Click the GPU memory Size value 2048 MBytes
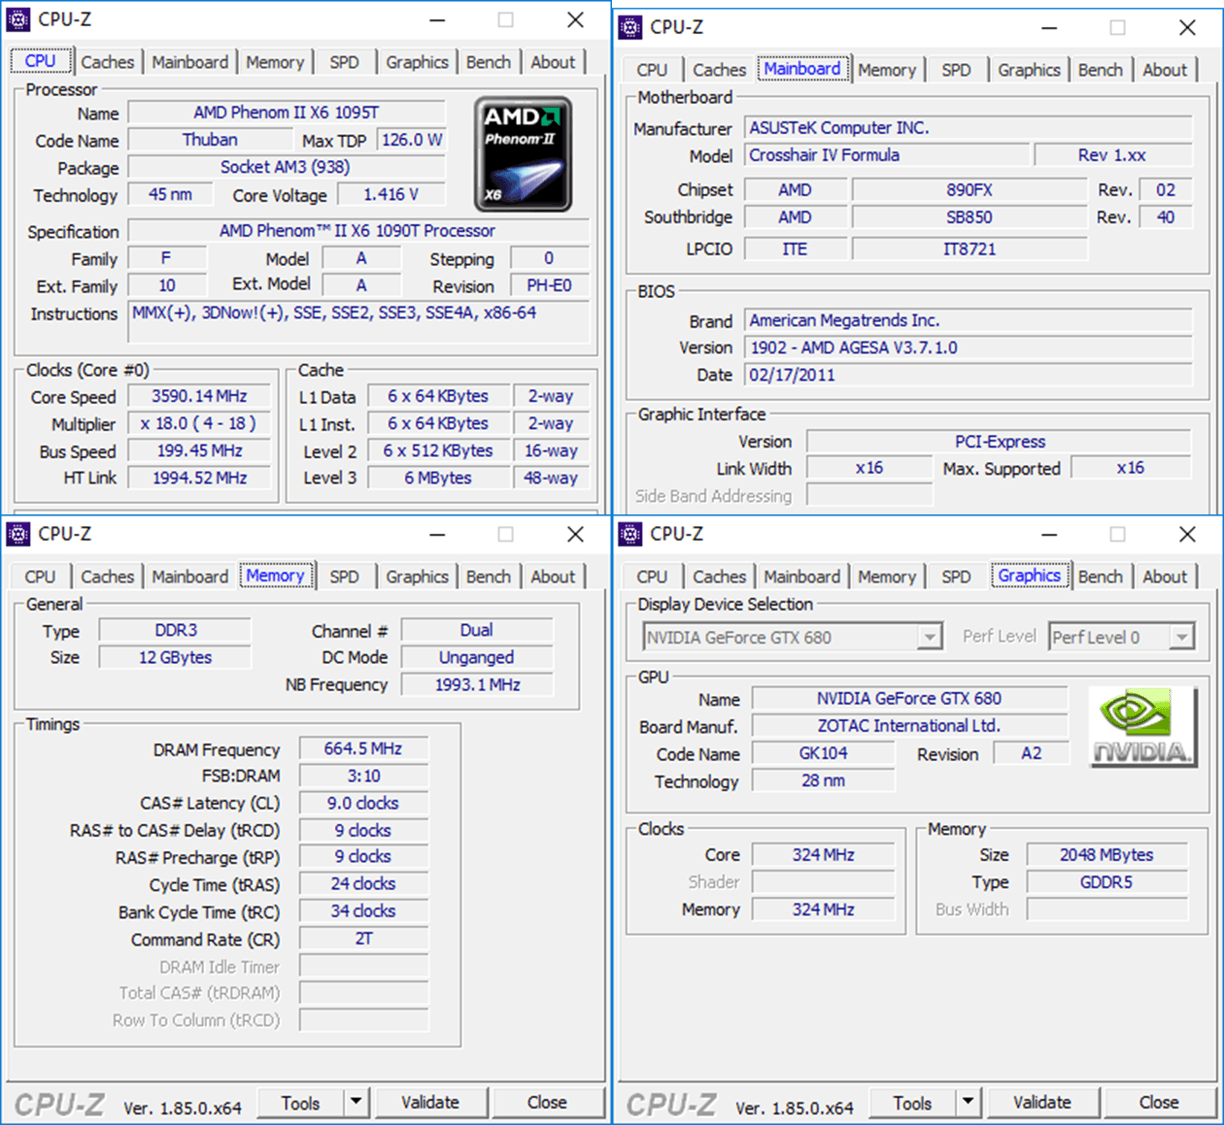Image resolution: width=1224 pixels, height=1125 pixels. point(1107,855)
